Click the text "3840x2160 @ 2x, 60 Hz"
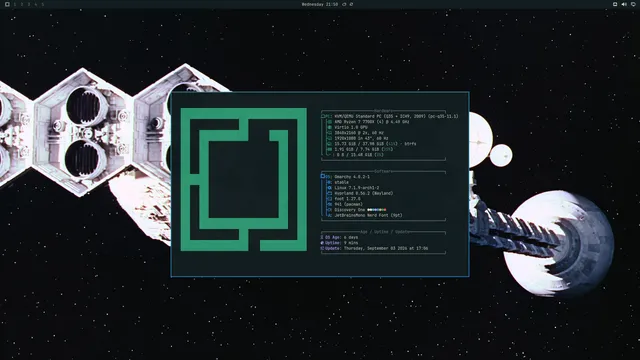 pyautogui.click(x=359, y=133)
